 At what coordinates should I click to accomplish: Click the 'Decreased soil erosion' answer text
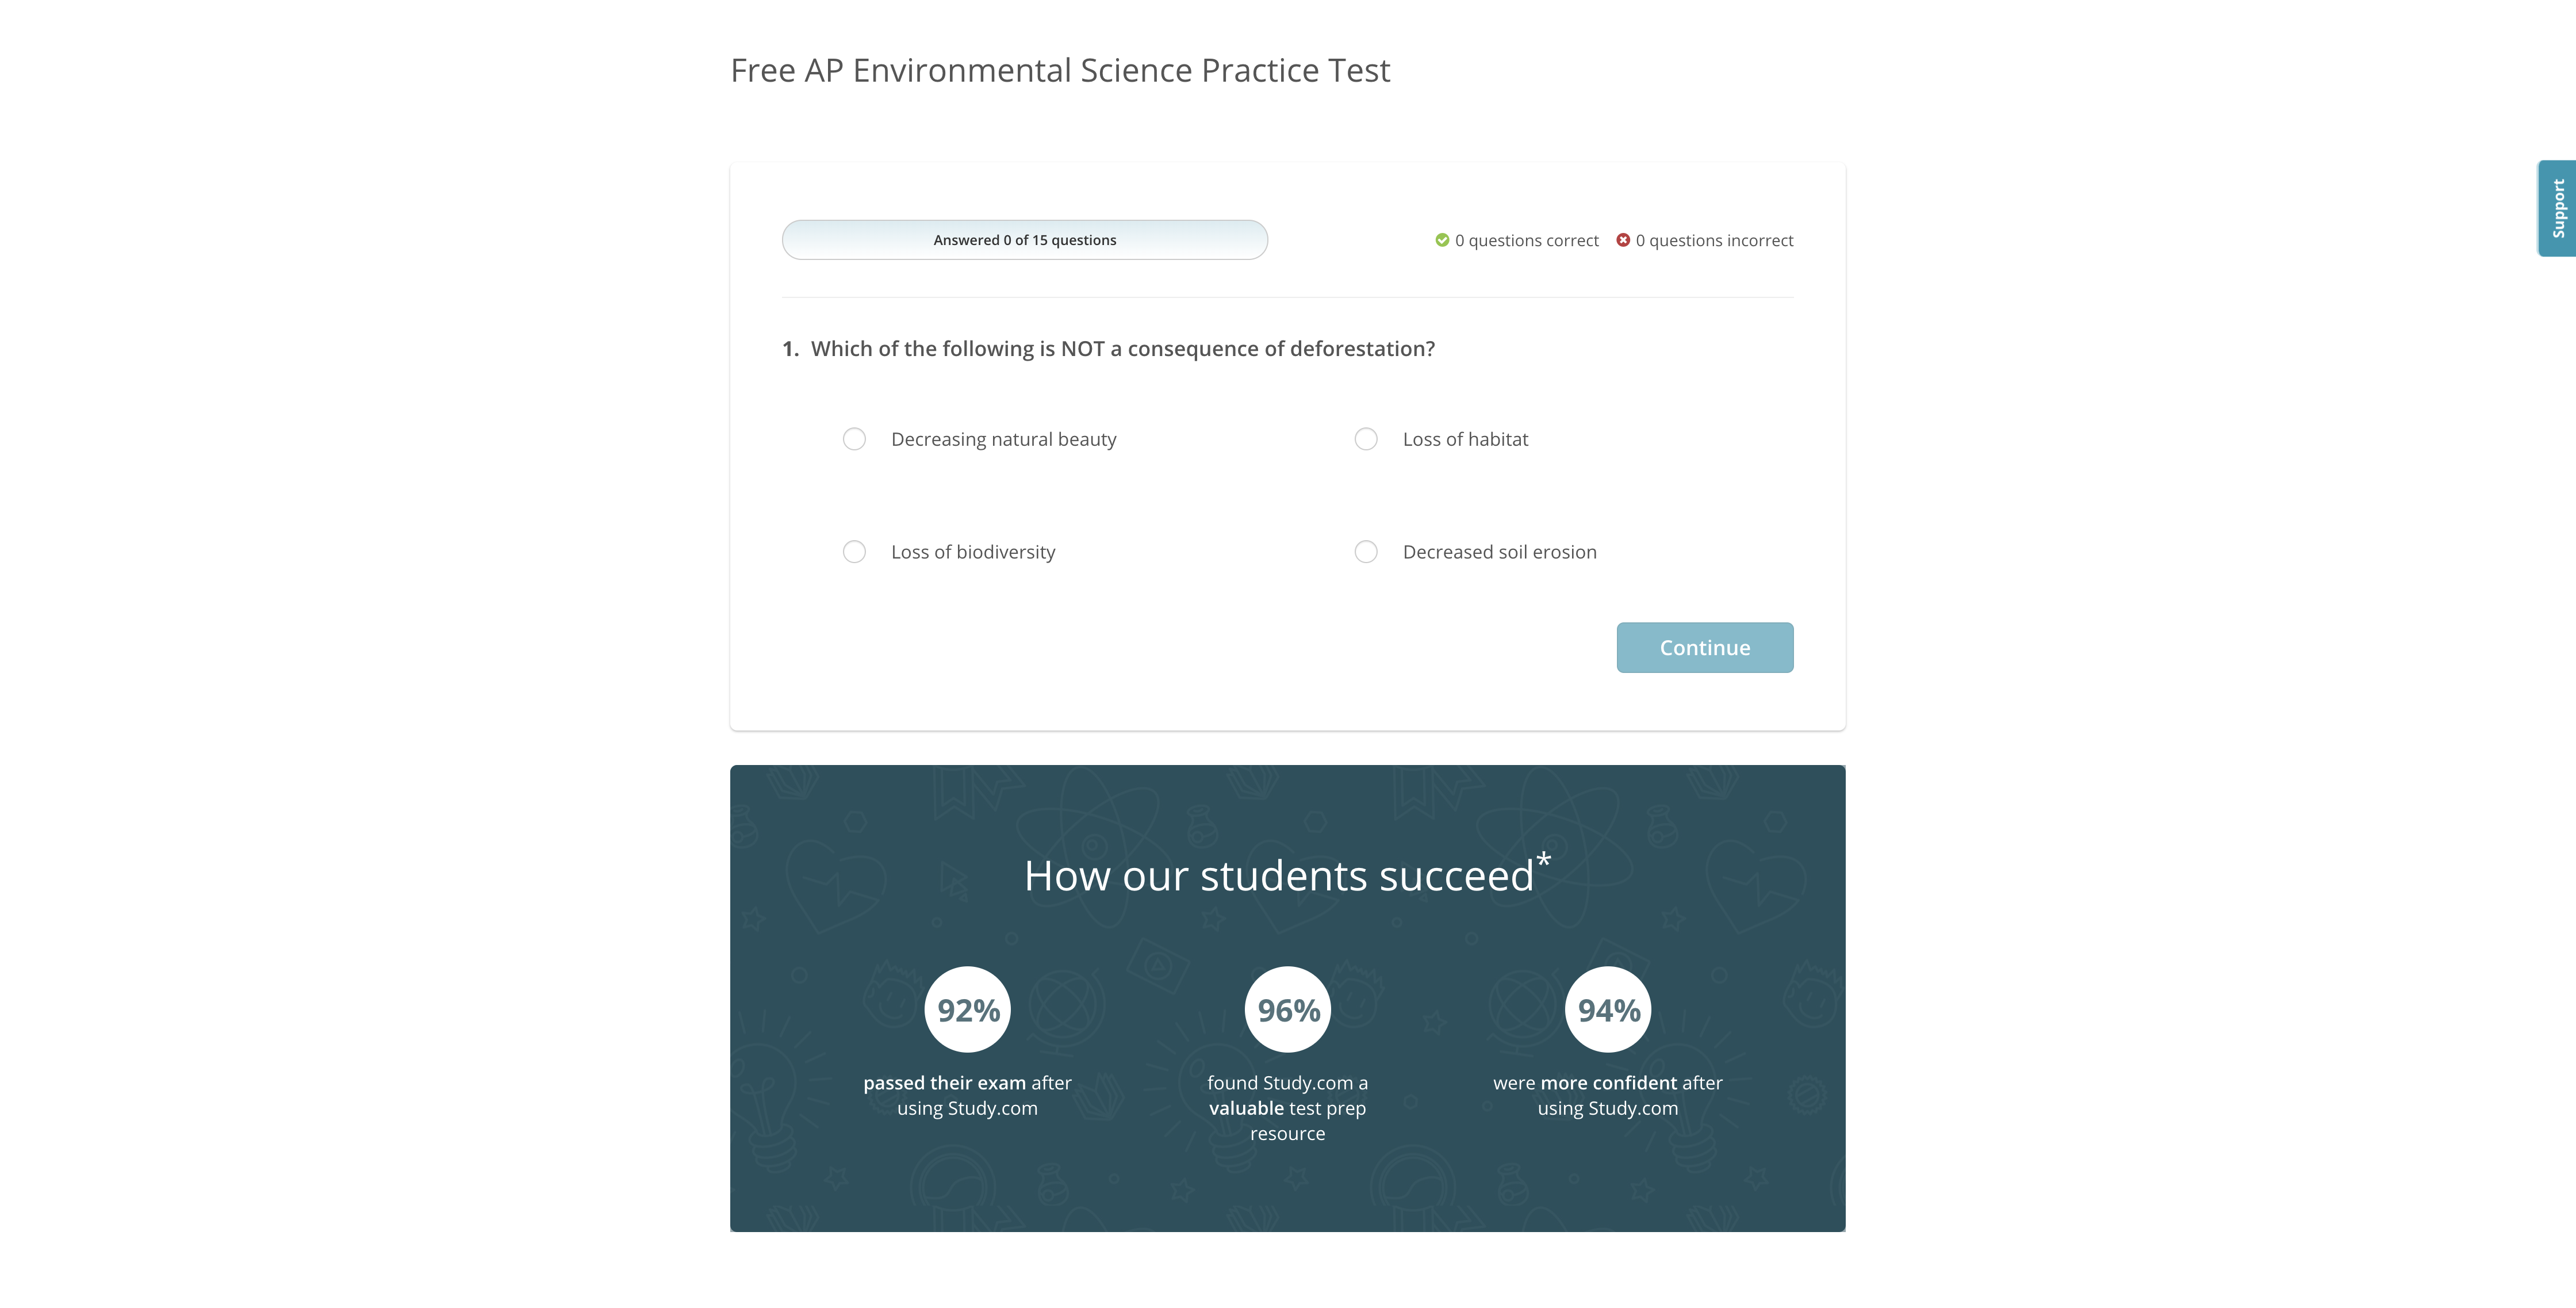(x=1499, y=552)
